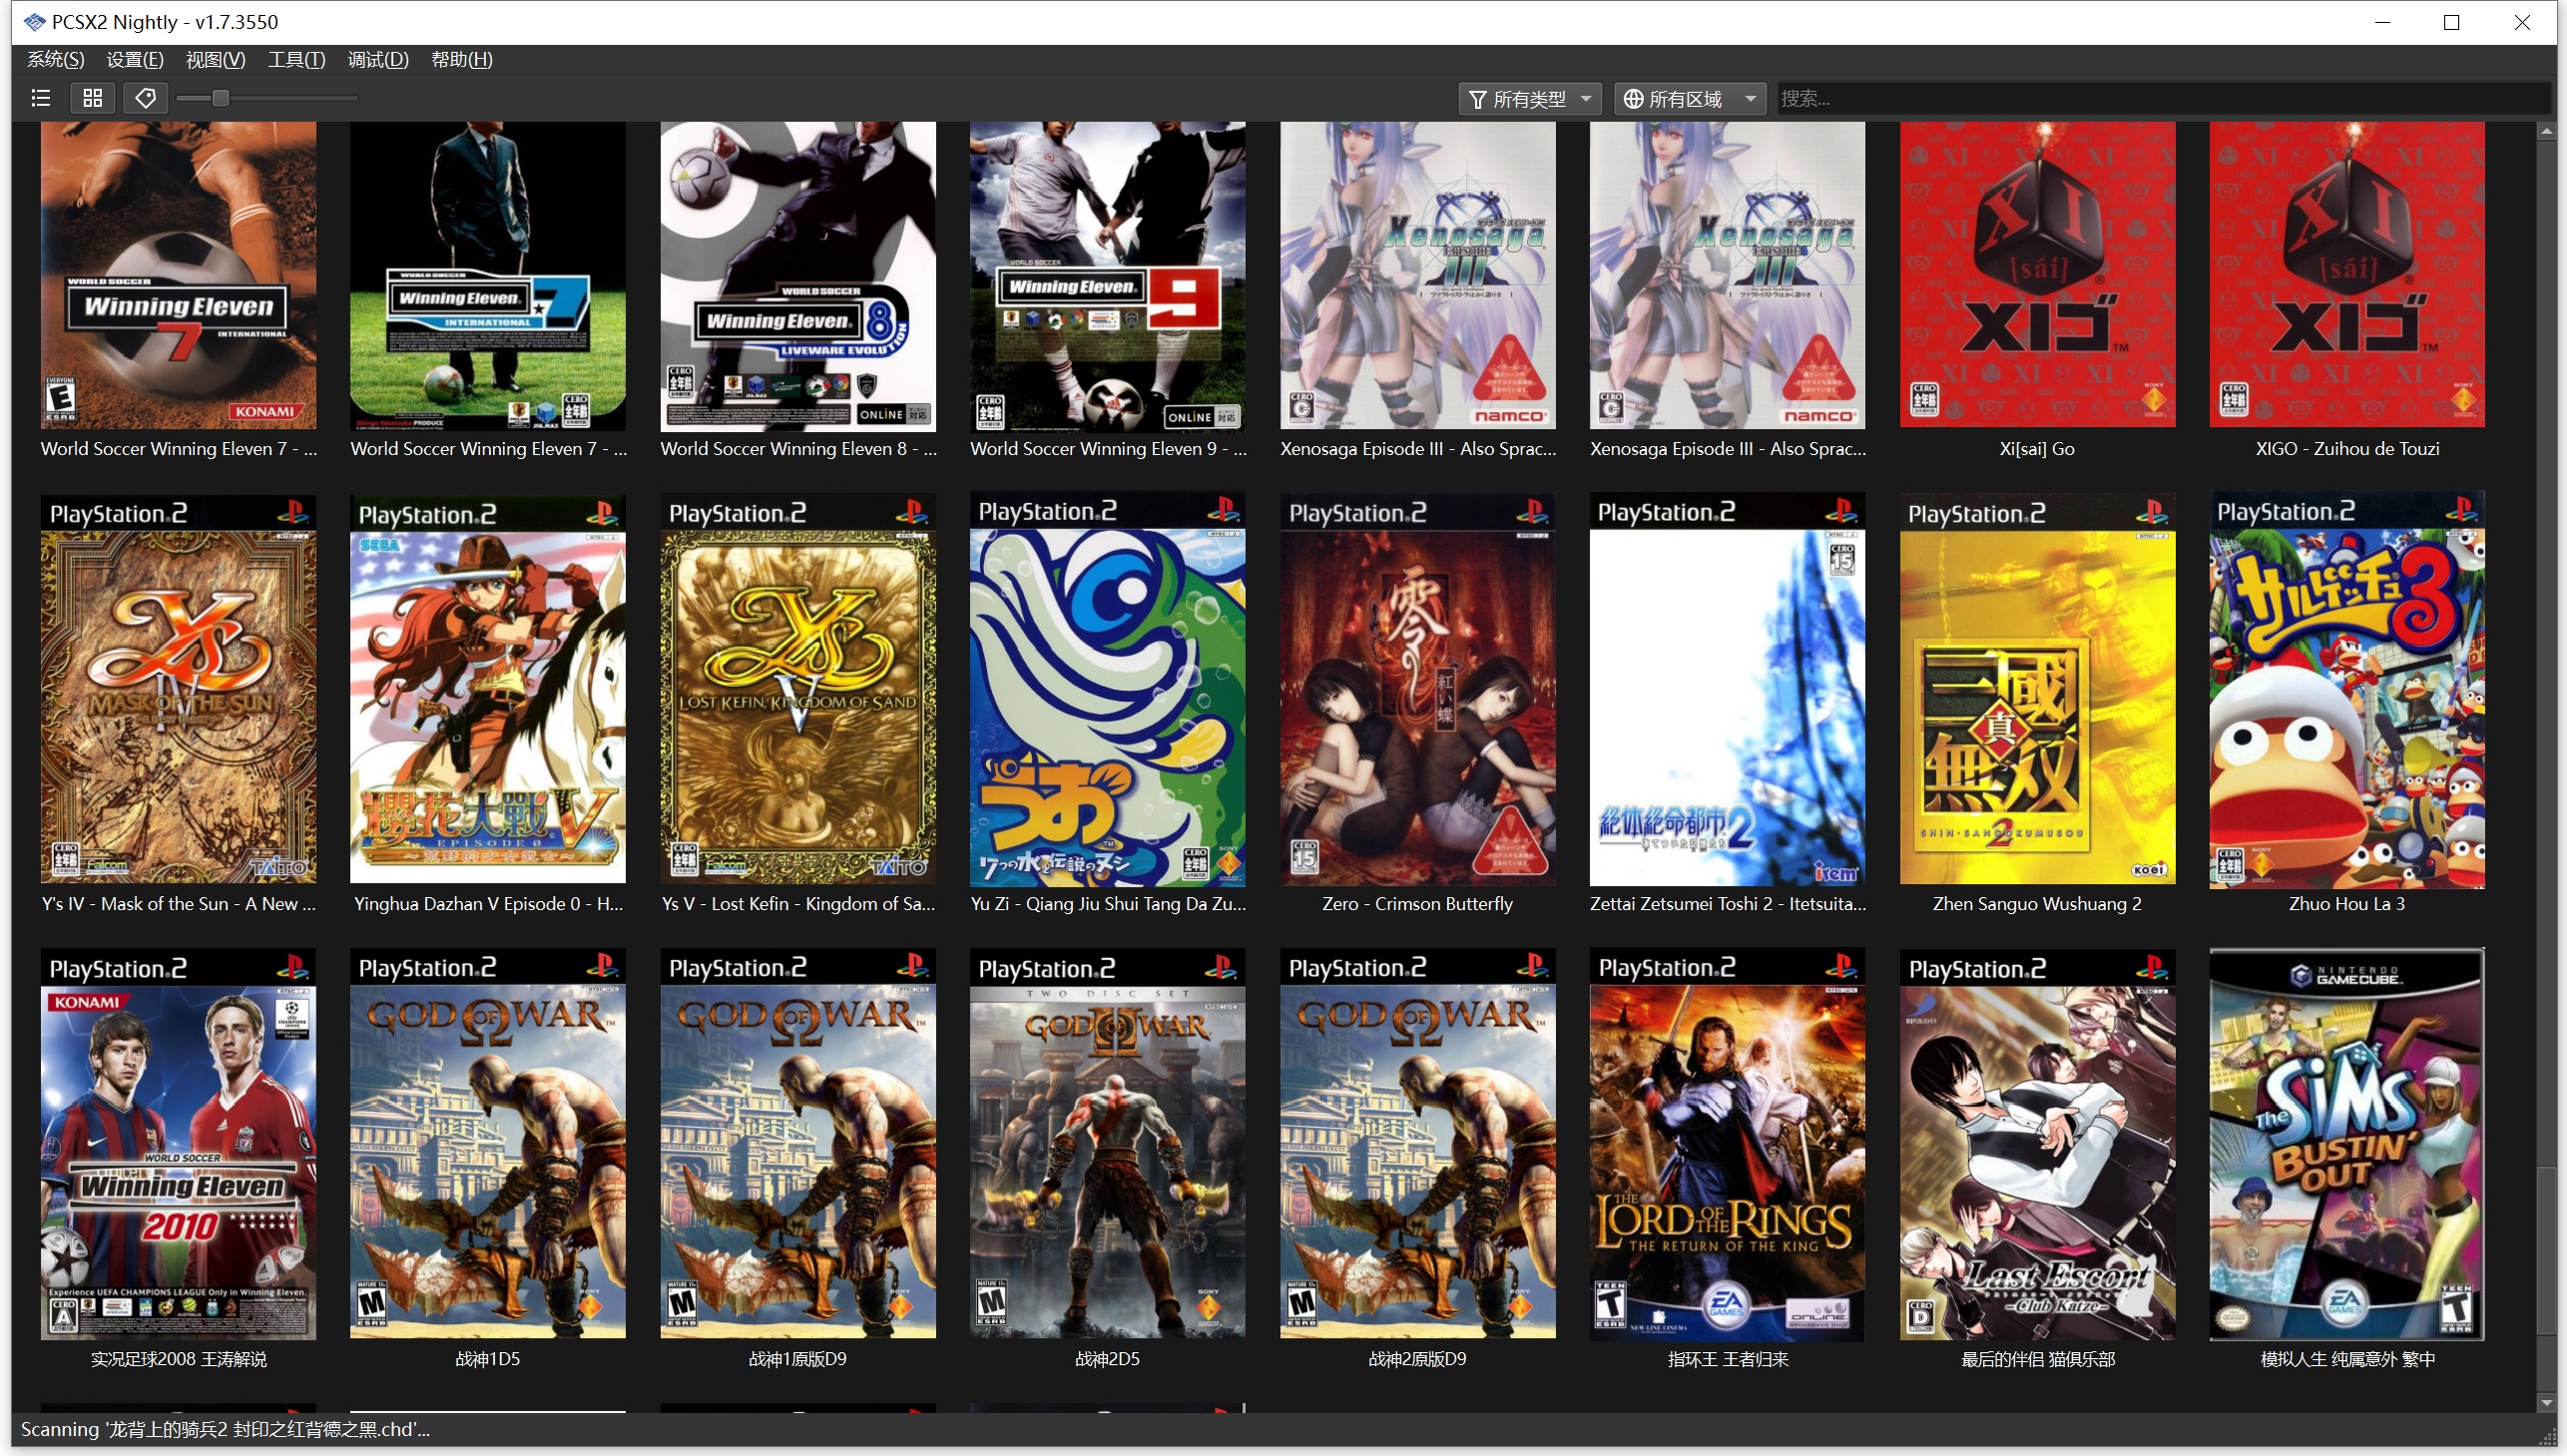Select Yu Zi Qiang Jiu Shui cover
Screen dimensions: 2567x1456
point(1108,689)
